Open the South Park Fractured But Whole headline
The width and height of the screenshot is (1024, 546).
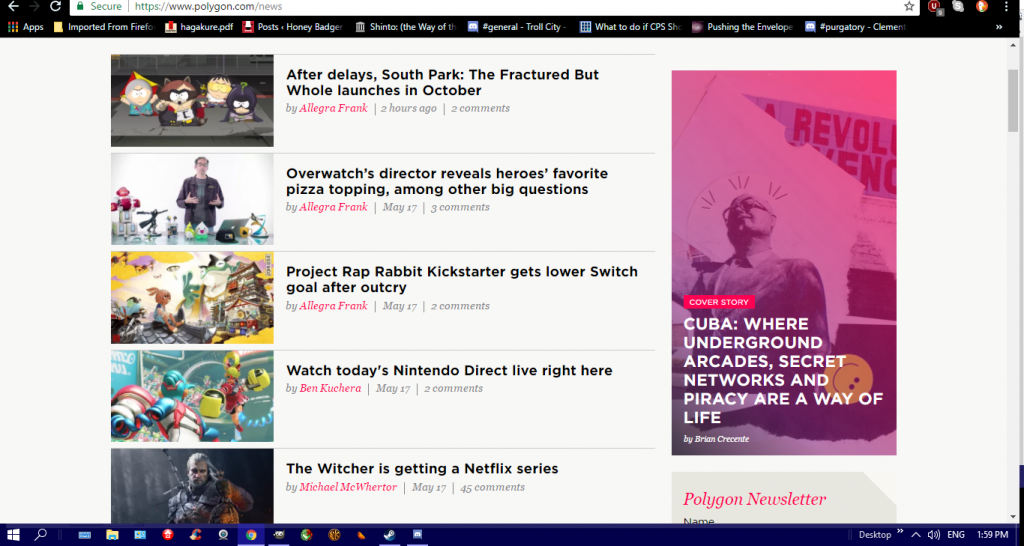442,82
